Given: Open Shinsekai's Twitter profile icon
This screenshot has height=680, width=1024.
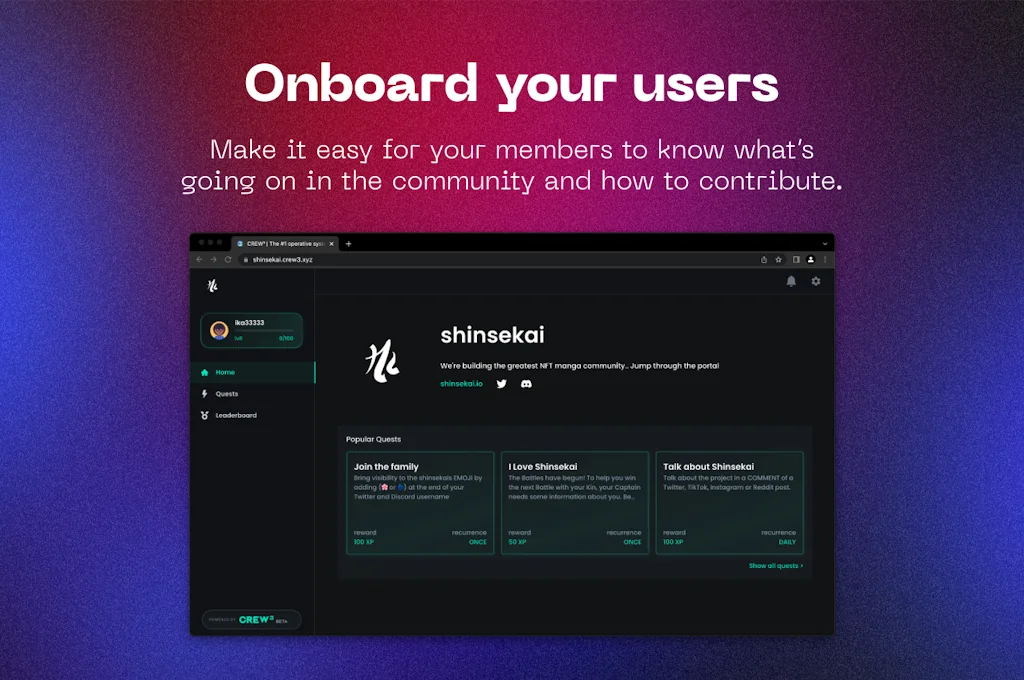Looking at the screenshot, I should click(502, 384).
